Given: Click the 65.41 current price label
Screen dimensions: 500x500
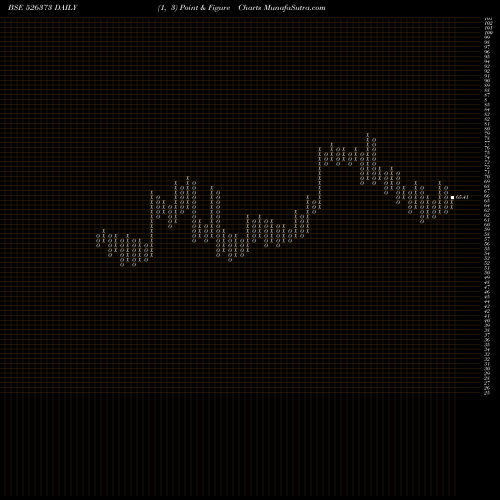Looking at the screenshot, I should click(462, 197).
